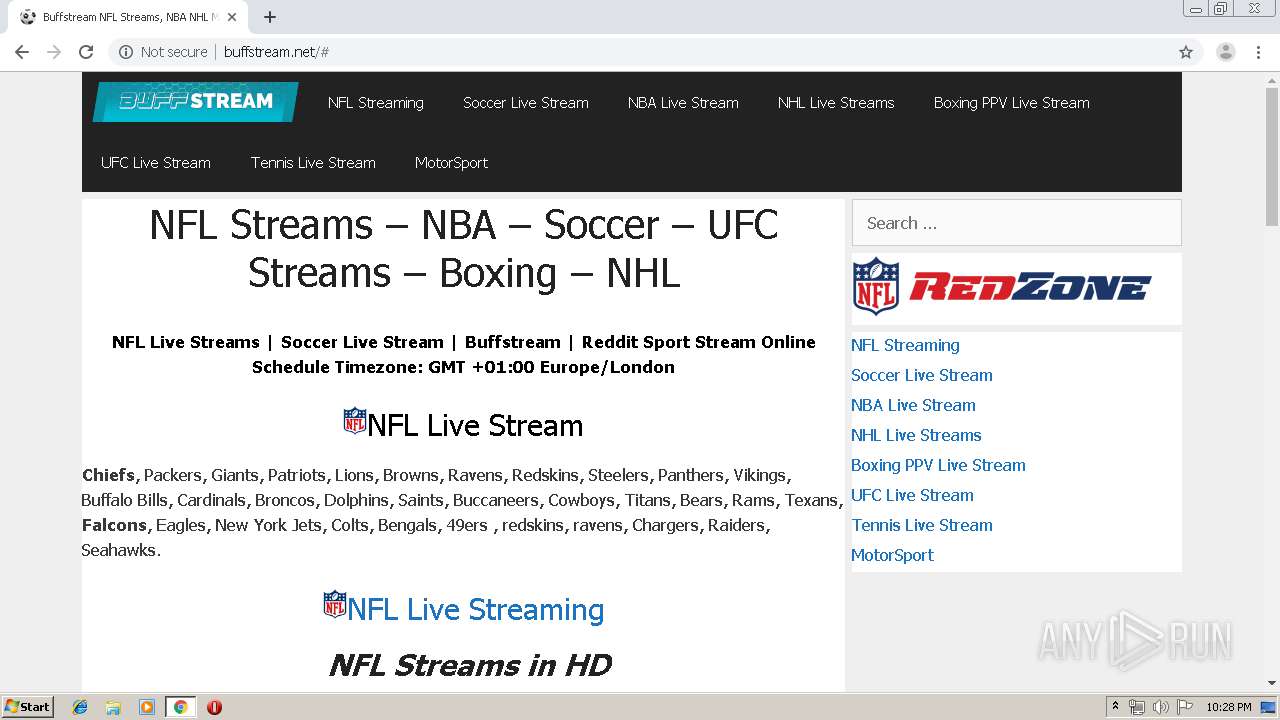1280x720 pixels.
Task: Click the bold Chiefs team name
Action: point(108,475)
